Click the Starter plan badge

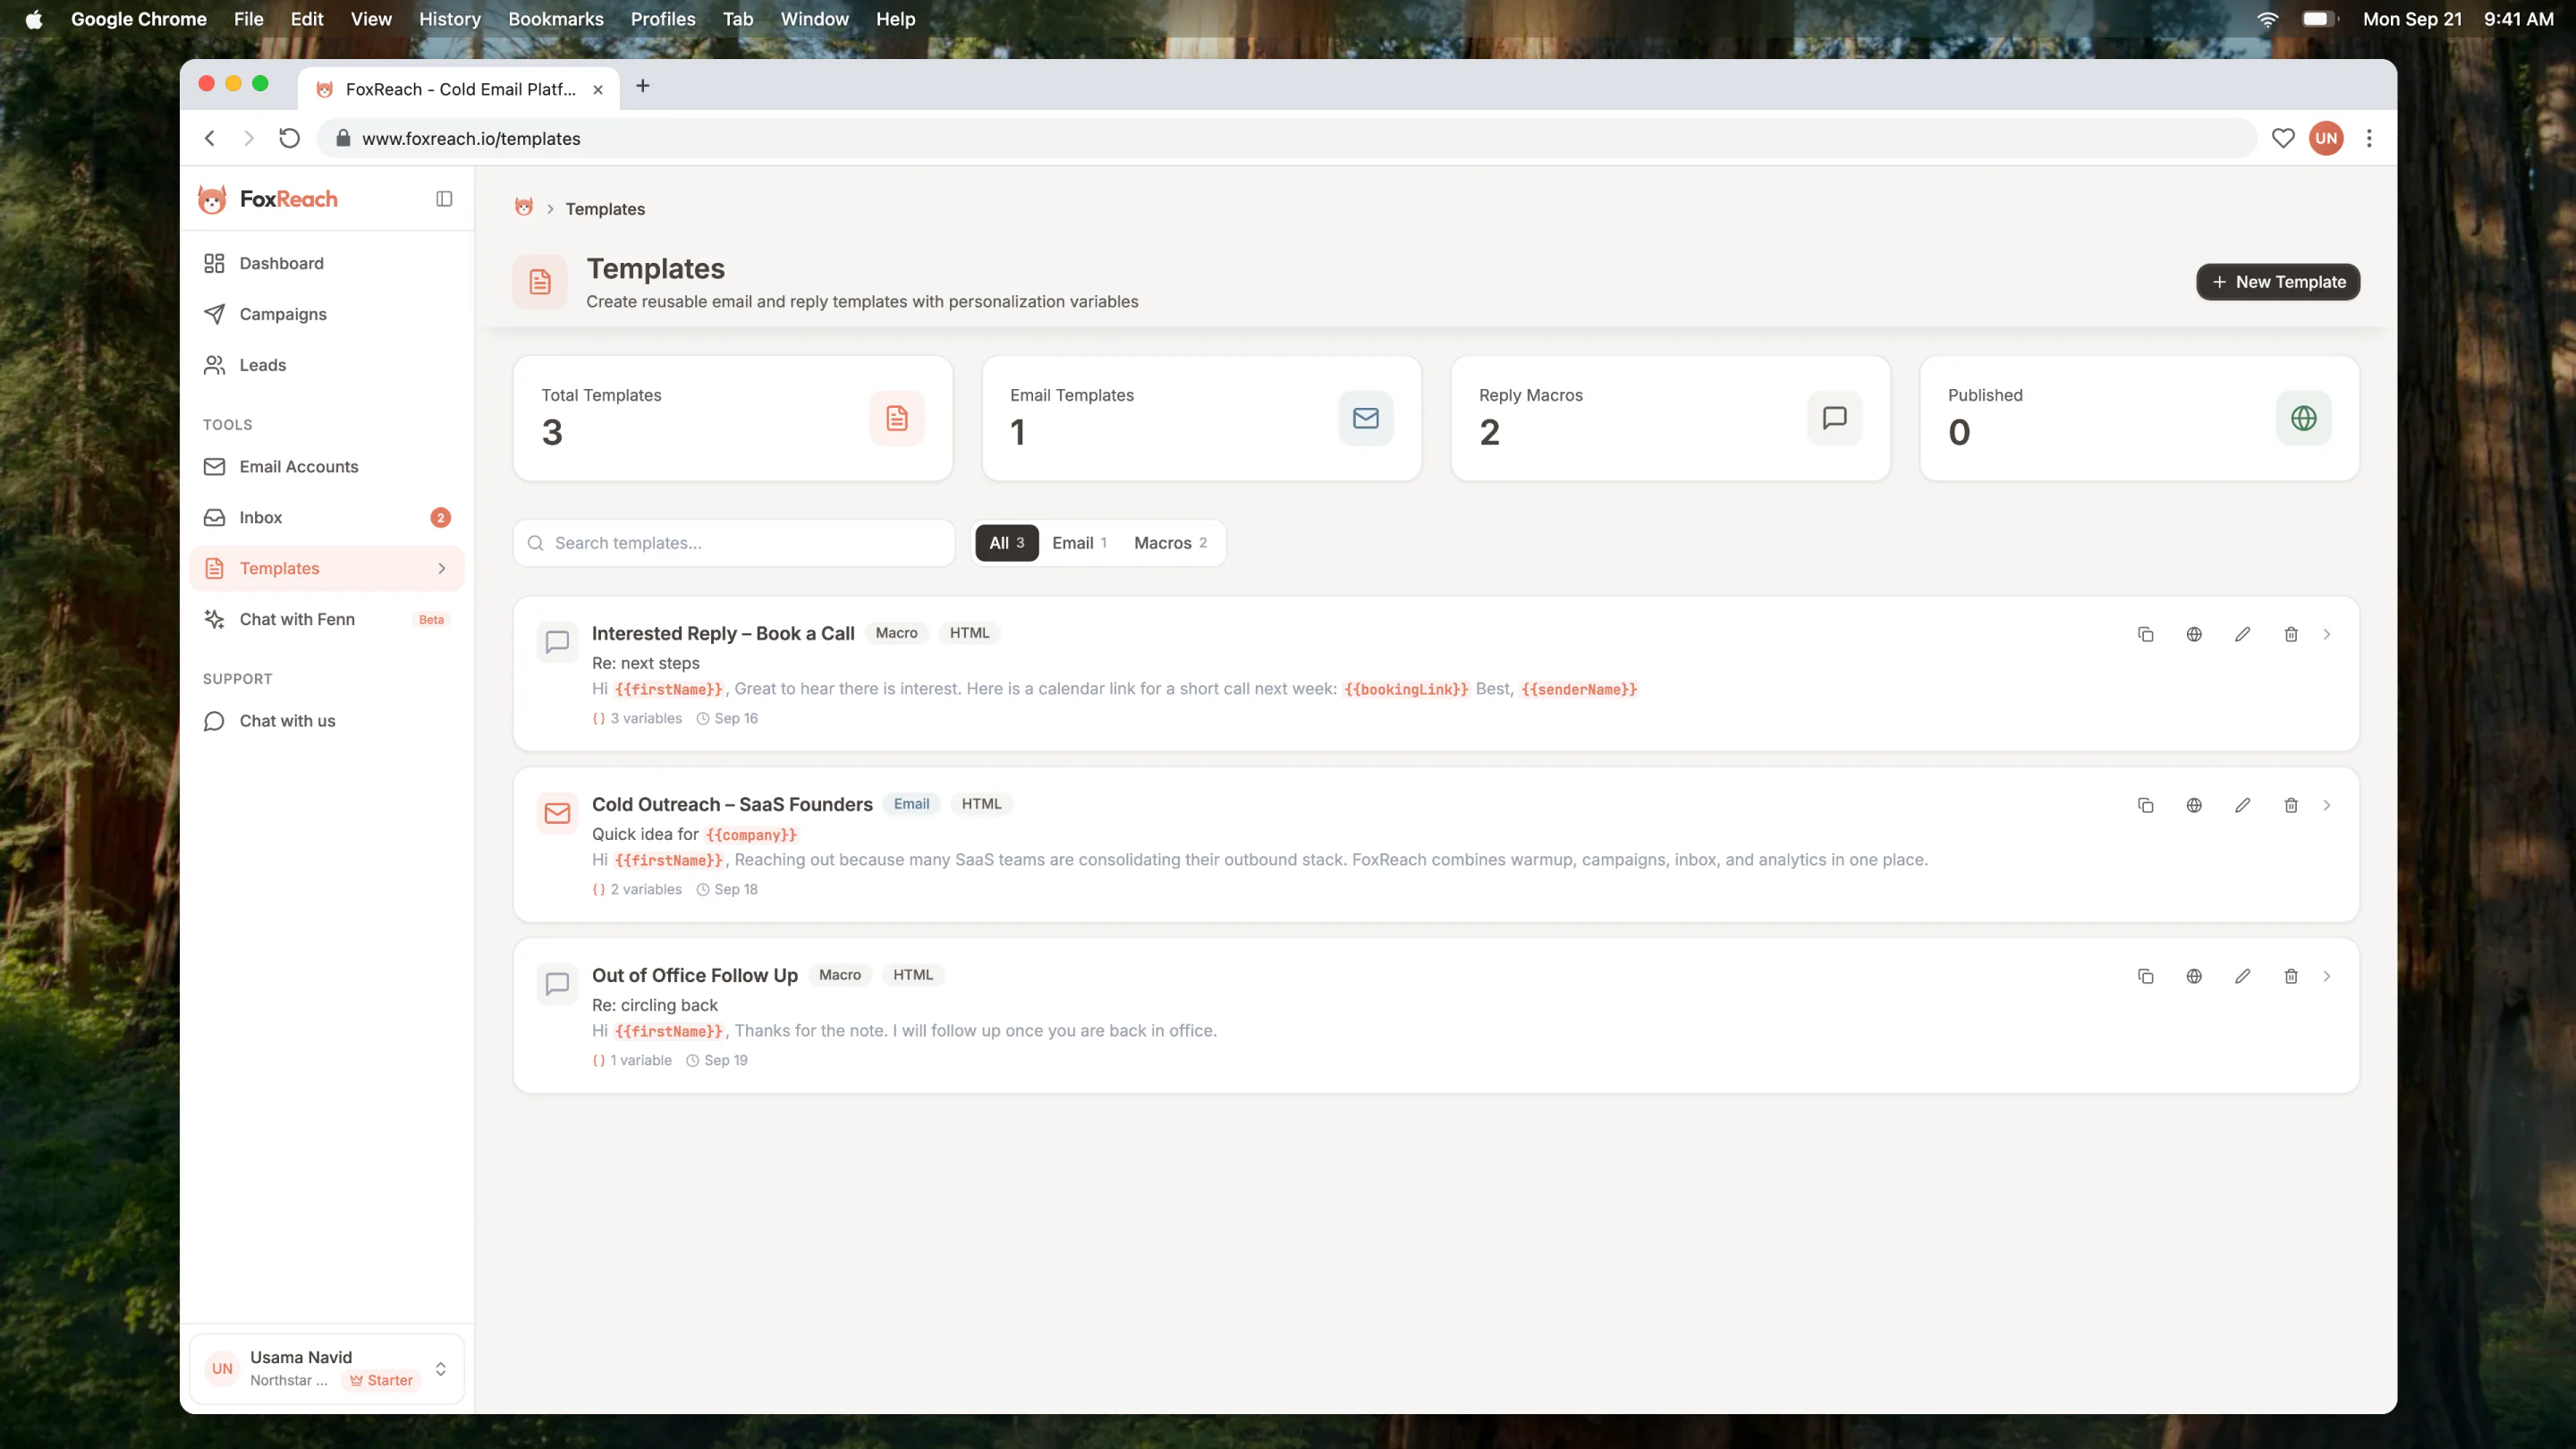pyautogui.click(x=381, y=1380)
